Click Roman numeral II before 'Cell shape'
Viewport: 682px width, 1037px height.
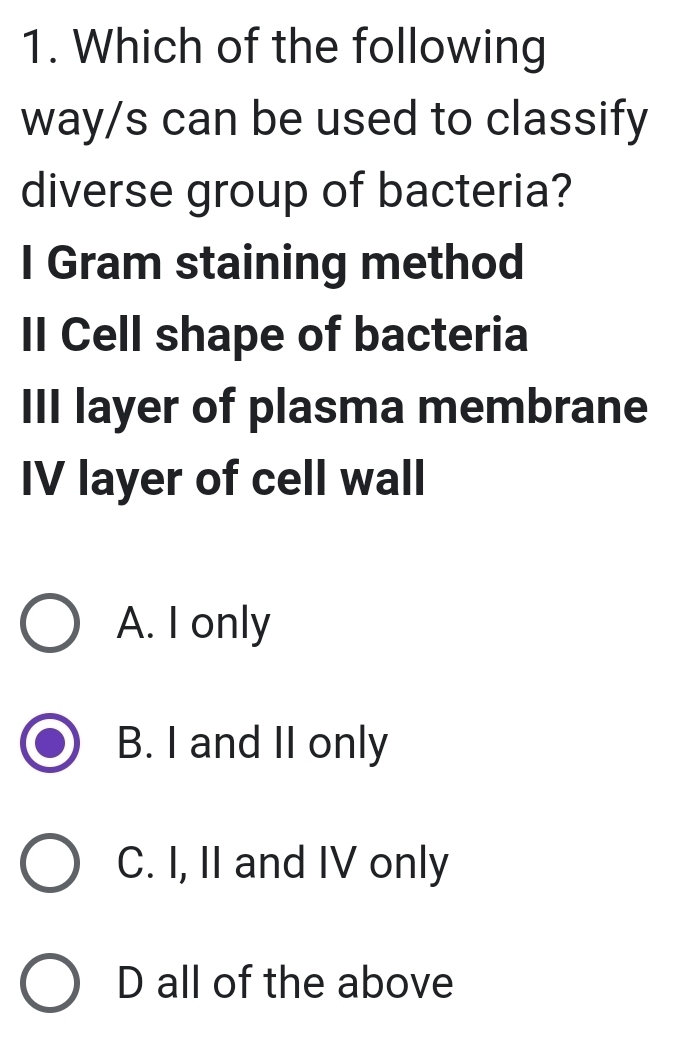(x=35, y=336)
